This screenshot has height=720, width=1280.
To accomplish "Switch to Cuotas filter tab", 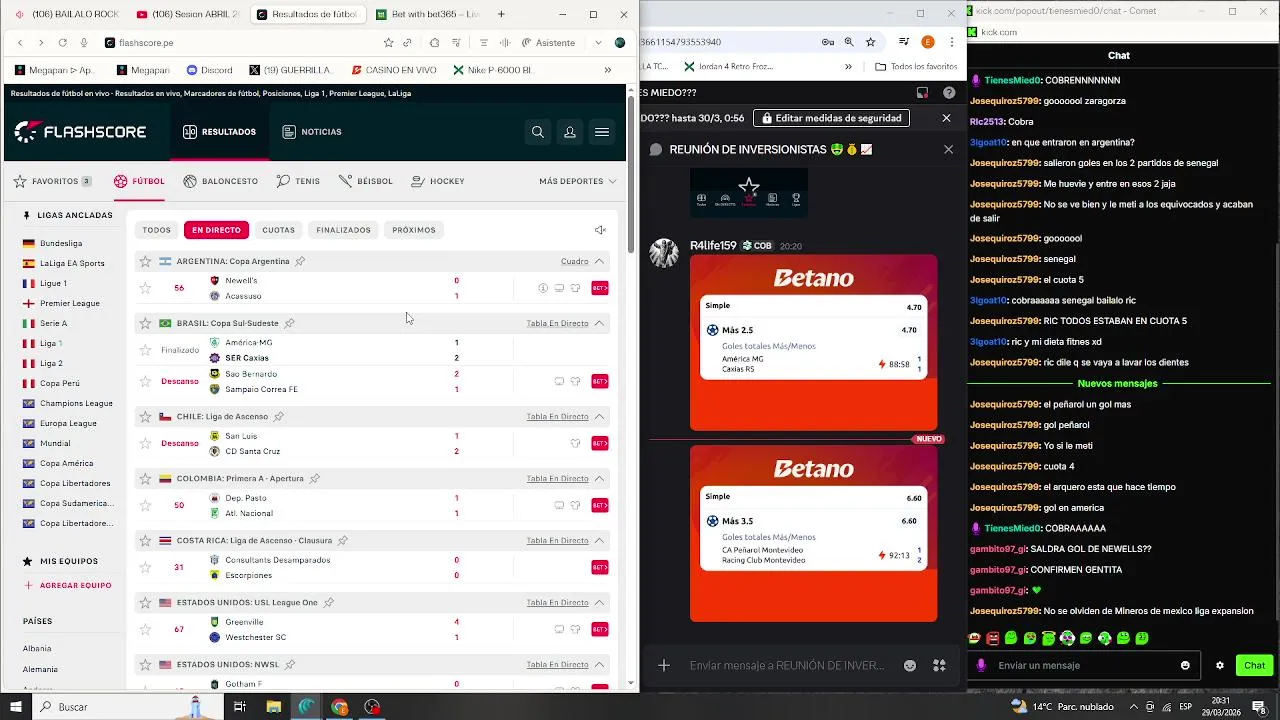I will pos(278,230).
